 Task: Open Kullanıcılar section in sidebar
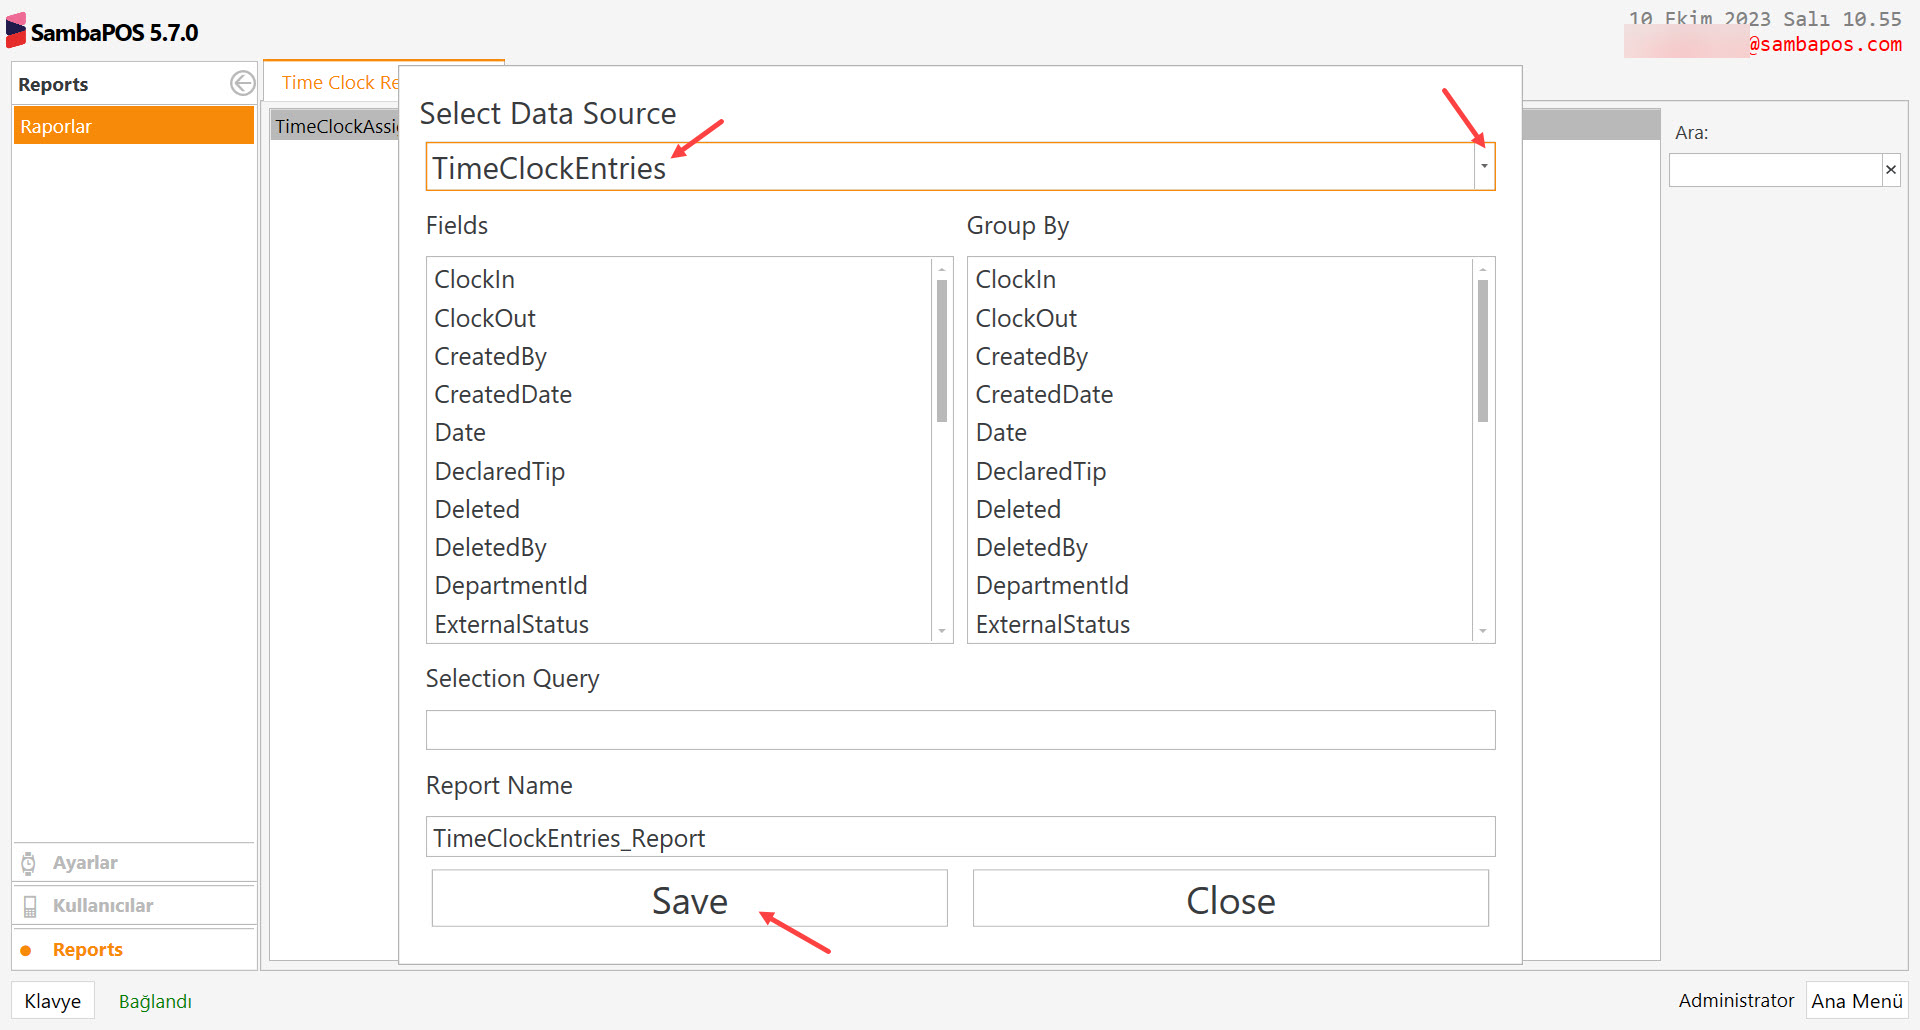coord(102,905)
